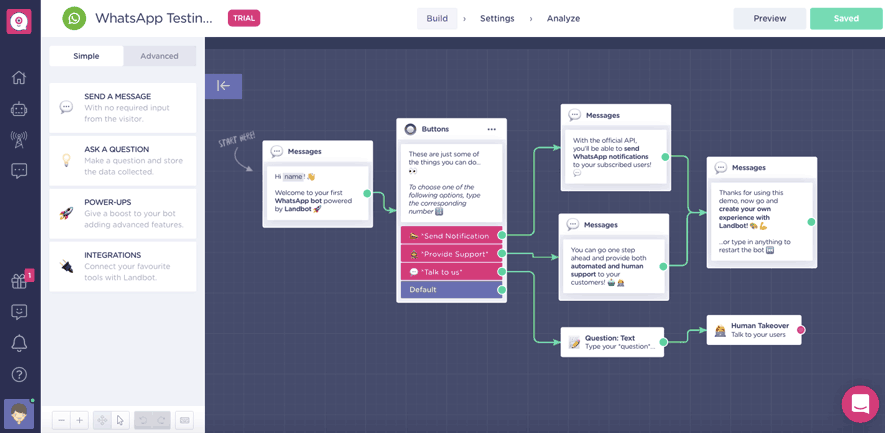
Task: Select the Send a Message block option
Action: click(x=122, y=108)
